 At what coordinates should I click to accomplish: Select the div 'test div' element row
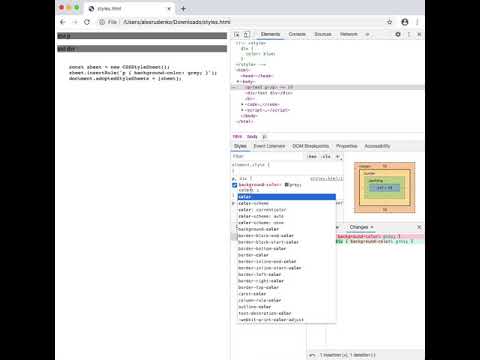[x=328, y=93]
